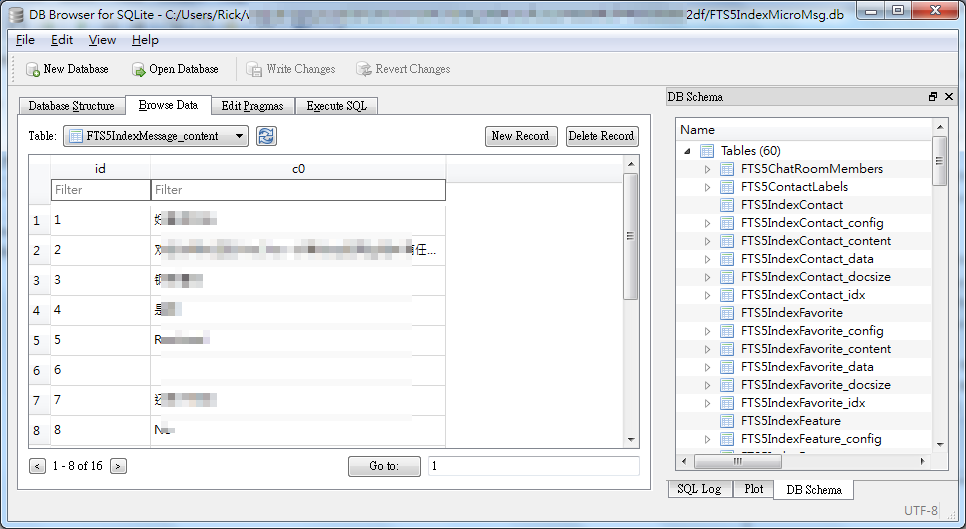Click the table icon beside Tables (60)
966x529 pixels.
point(707,151)
